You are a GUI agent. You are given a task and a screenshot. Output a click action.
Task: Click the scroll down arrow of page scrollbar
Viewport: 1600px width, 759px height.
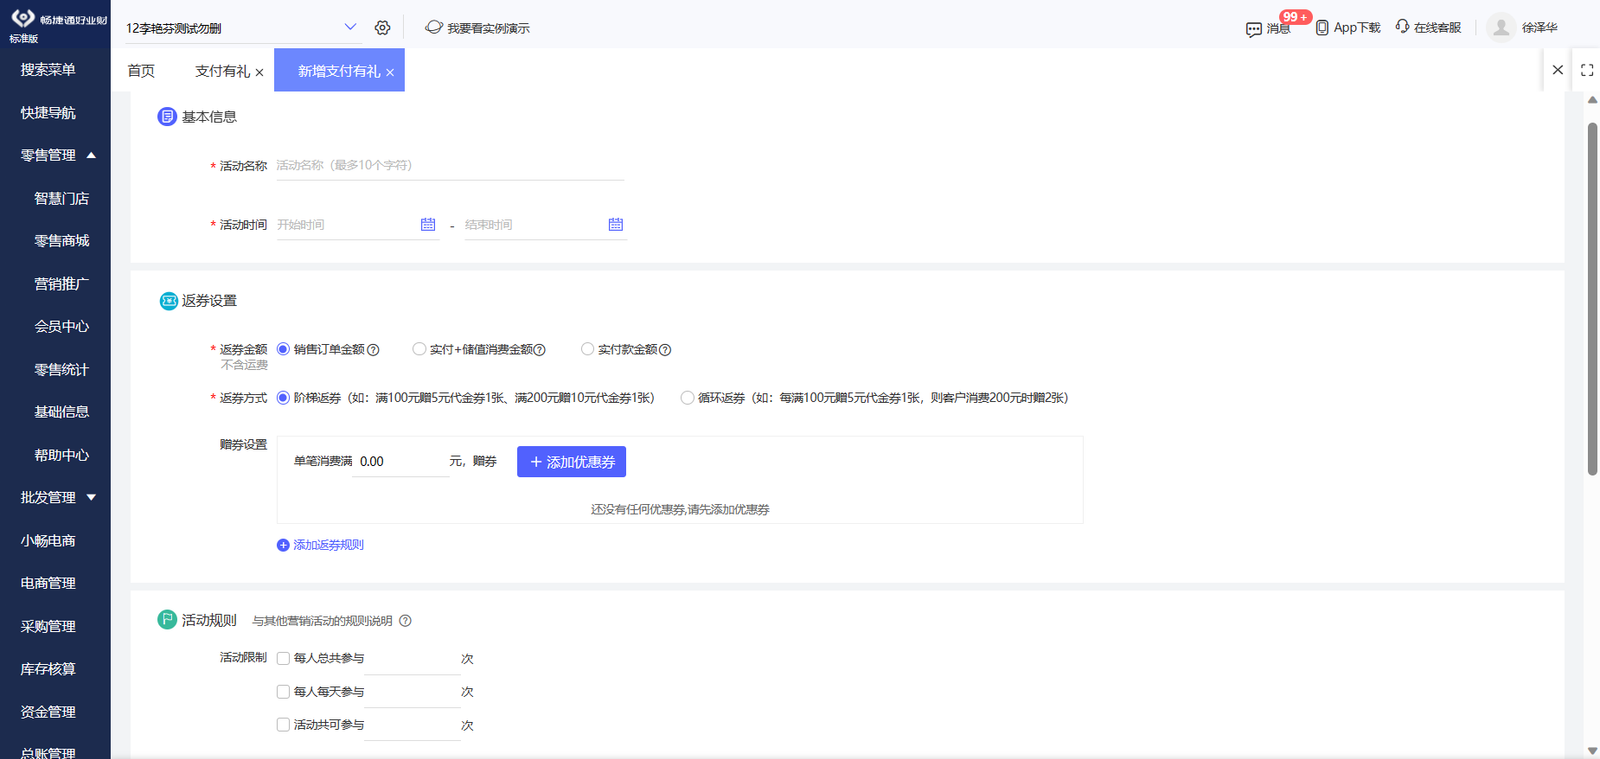(x=1592, y=750)
